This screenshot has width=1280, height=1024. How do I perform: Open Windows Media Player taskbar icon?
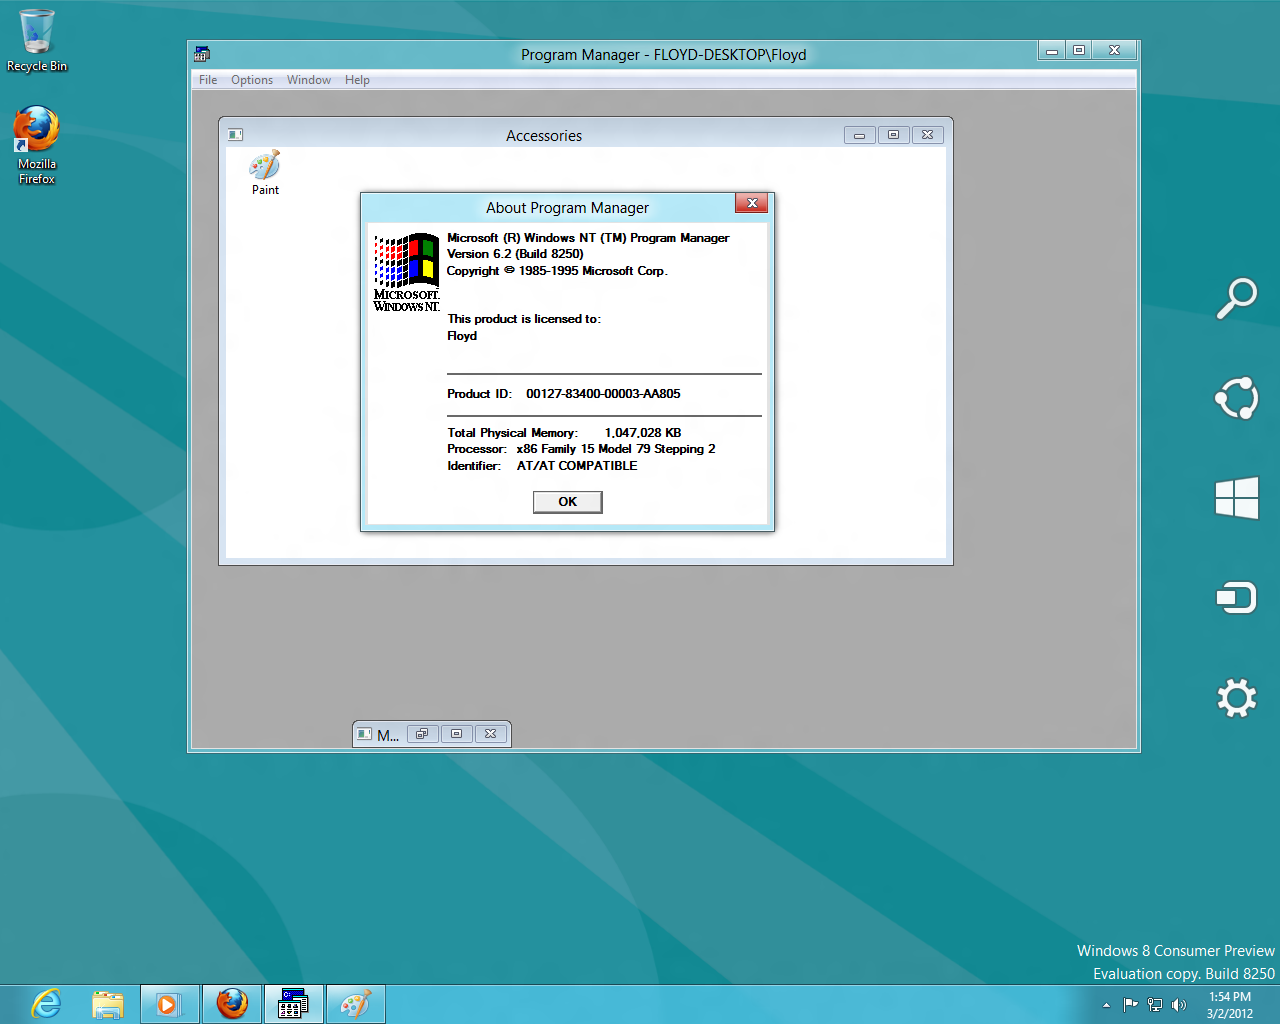pyautogui.click(x=168, y=1004)
